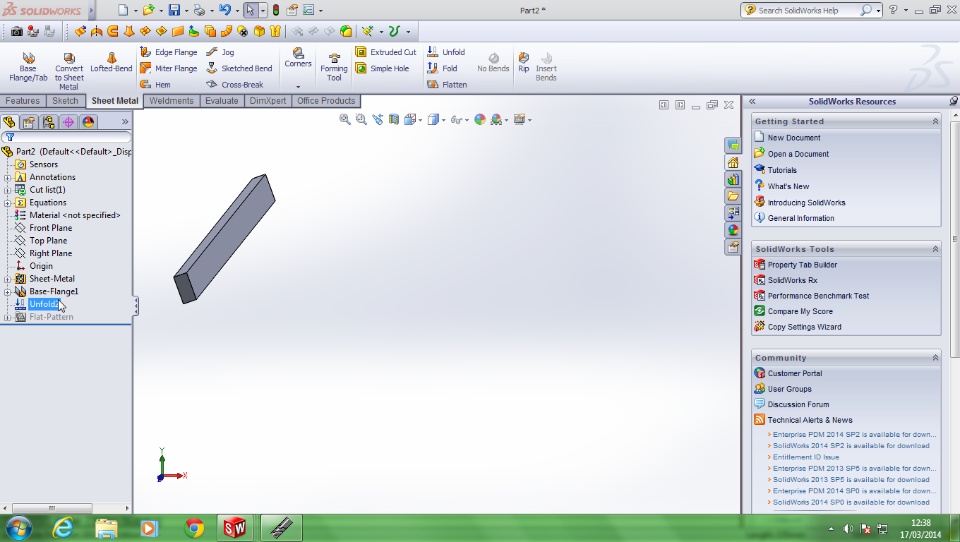This screenshot has height=542, width=960.
Task: Click the Extruded Cut tool
Action: tap(386, 52)
